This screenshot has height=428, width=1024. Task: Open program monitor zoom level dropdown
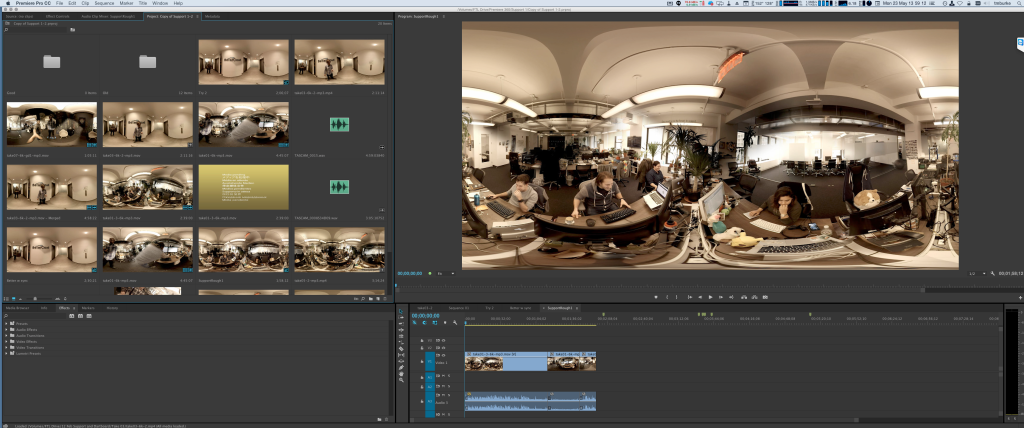coord(445,273)
